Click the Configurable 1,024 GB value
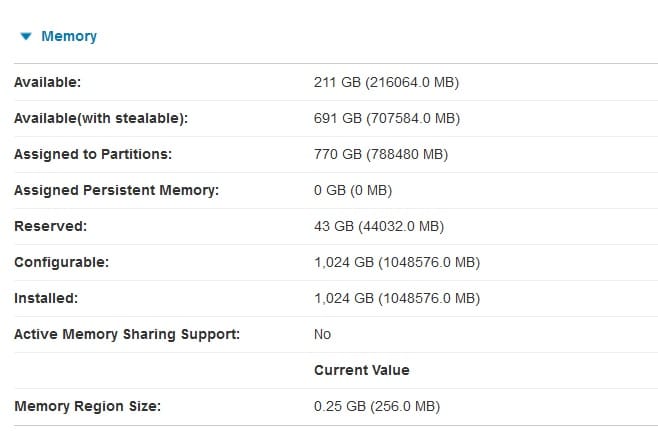This screenshot has width=658, height=438. pos(397,263)
